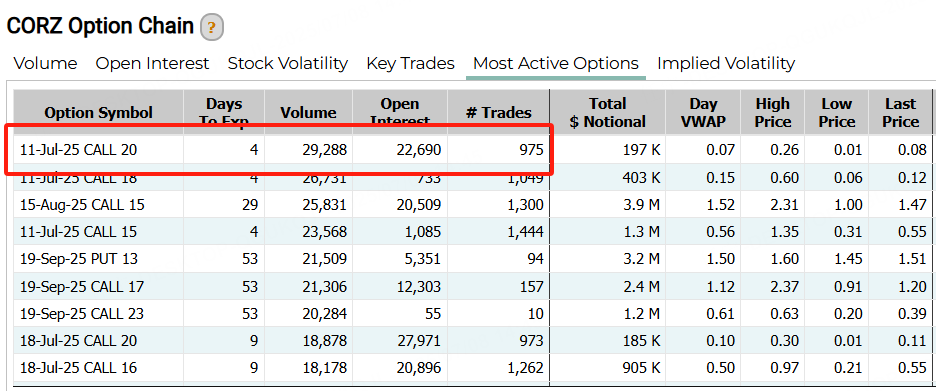
Task: Click the 19-Sep-25 CALL 23 option symbol
Action: 82,313
